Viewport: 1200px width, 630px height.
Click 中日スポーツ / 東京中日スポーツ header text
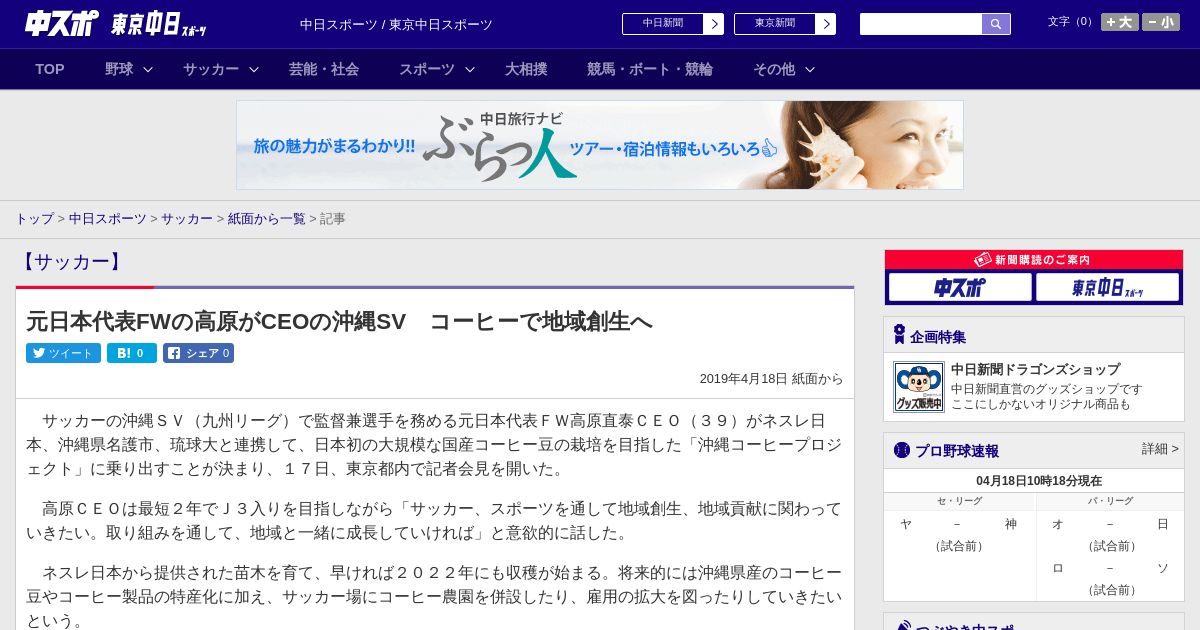click(x=396, y=25)
